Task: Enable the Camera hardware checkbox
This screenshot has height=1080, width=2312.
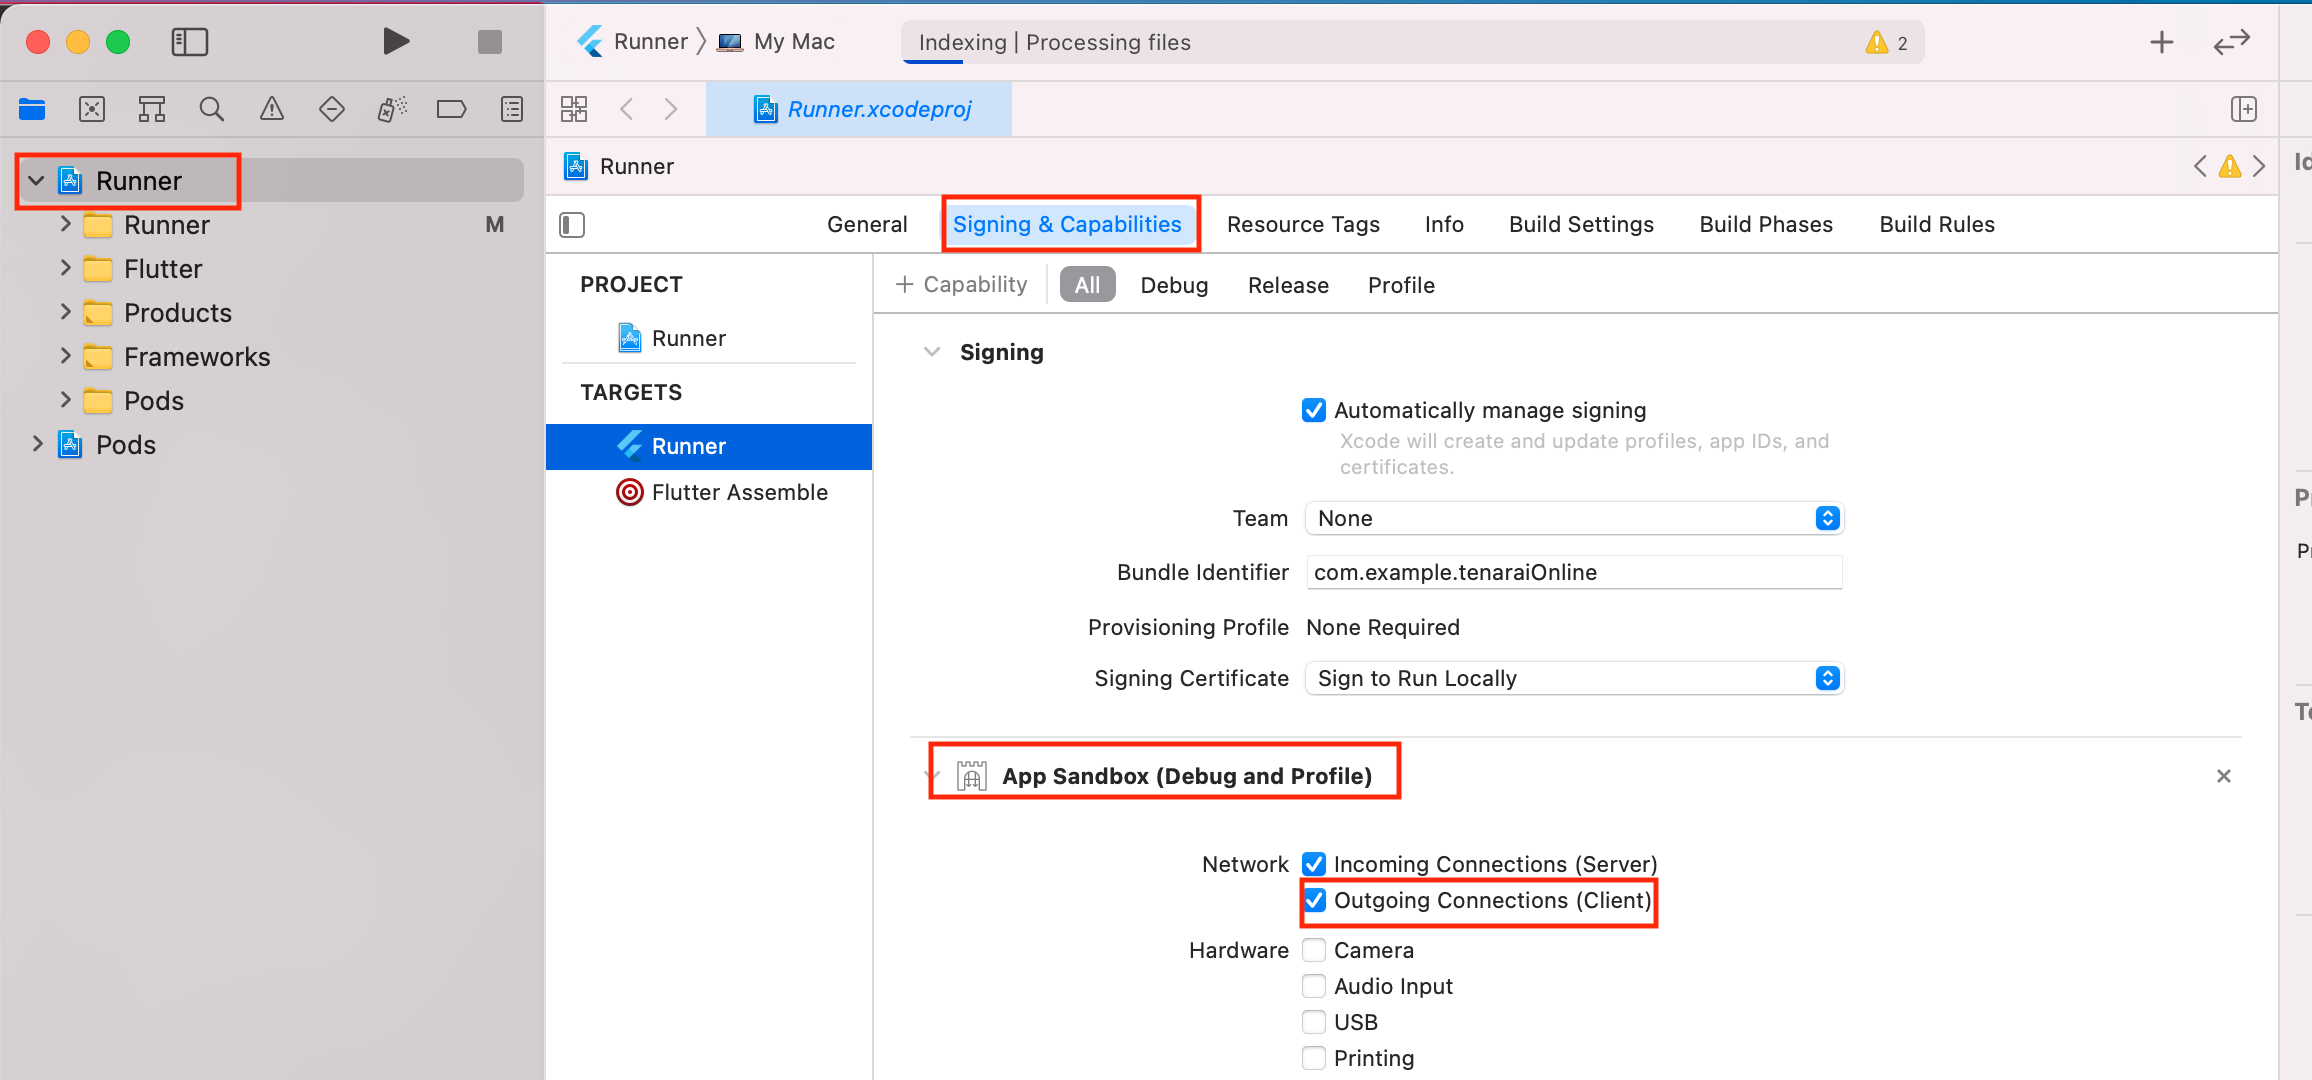Action: [1314, 950]
